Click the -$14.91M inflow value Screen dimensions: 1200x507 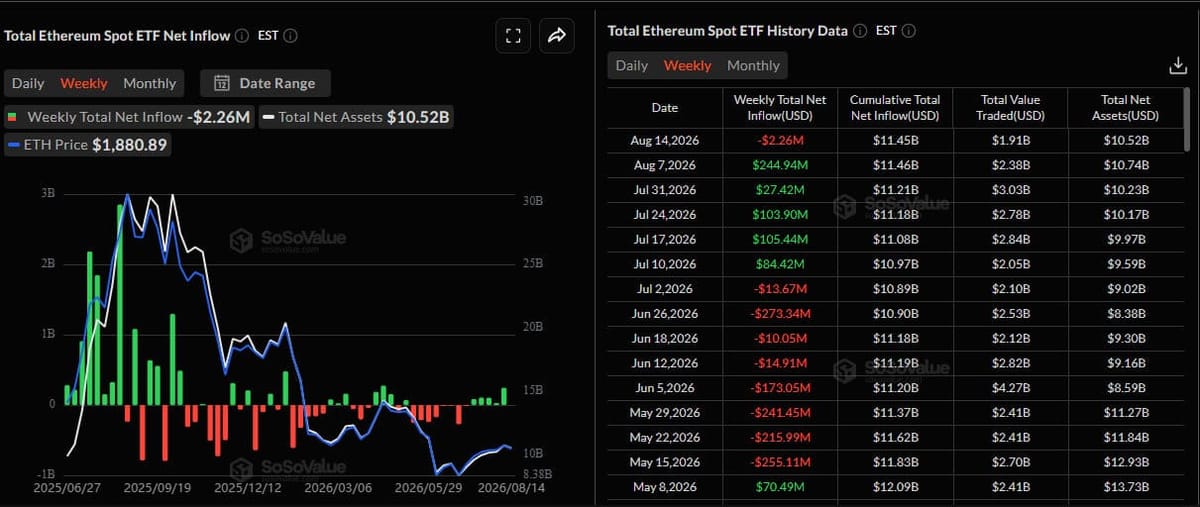(x=780, y=363)
